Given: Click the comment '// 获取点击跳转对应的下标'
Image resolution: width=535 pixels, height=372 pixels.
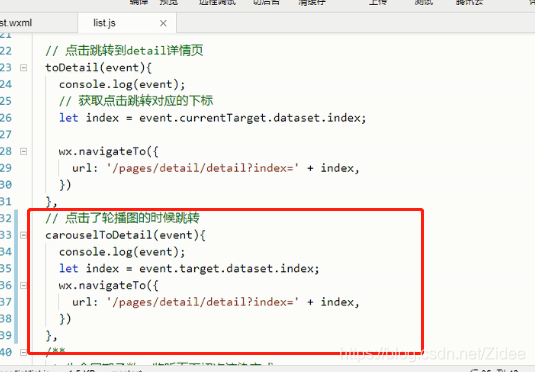Looking at the screenshot, I should 136,101.
